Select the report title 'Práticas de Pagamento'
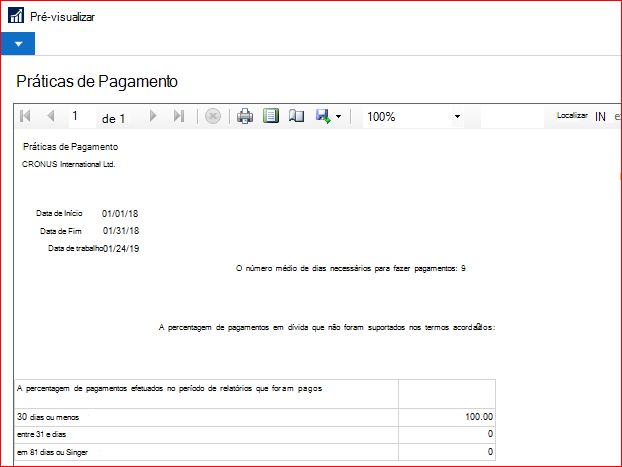The height and width of the screenshot is (467, 622). click(x=70, y=147)
